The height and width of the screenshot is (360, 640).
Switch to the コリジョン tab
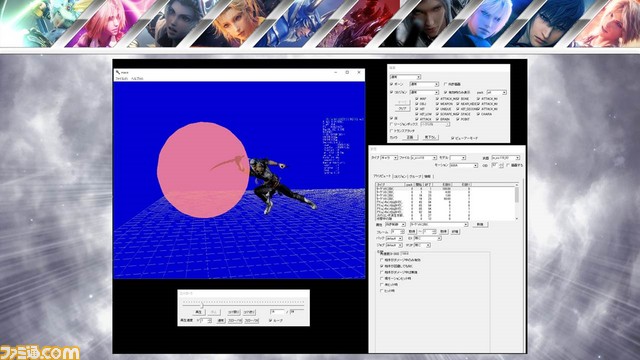[x=400, y=177]
